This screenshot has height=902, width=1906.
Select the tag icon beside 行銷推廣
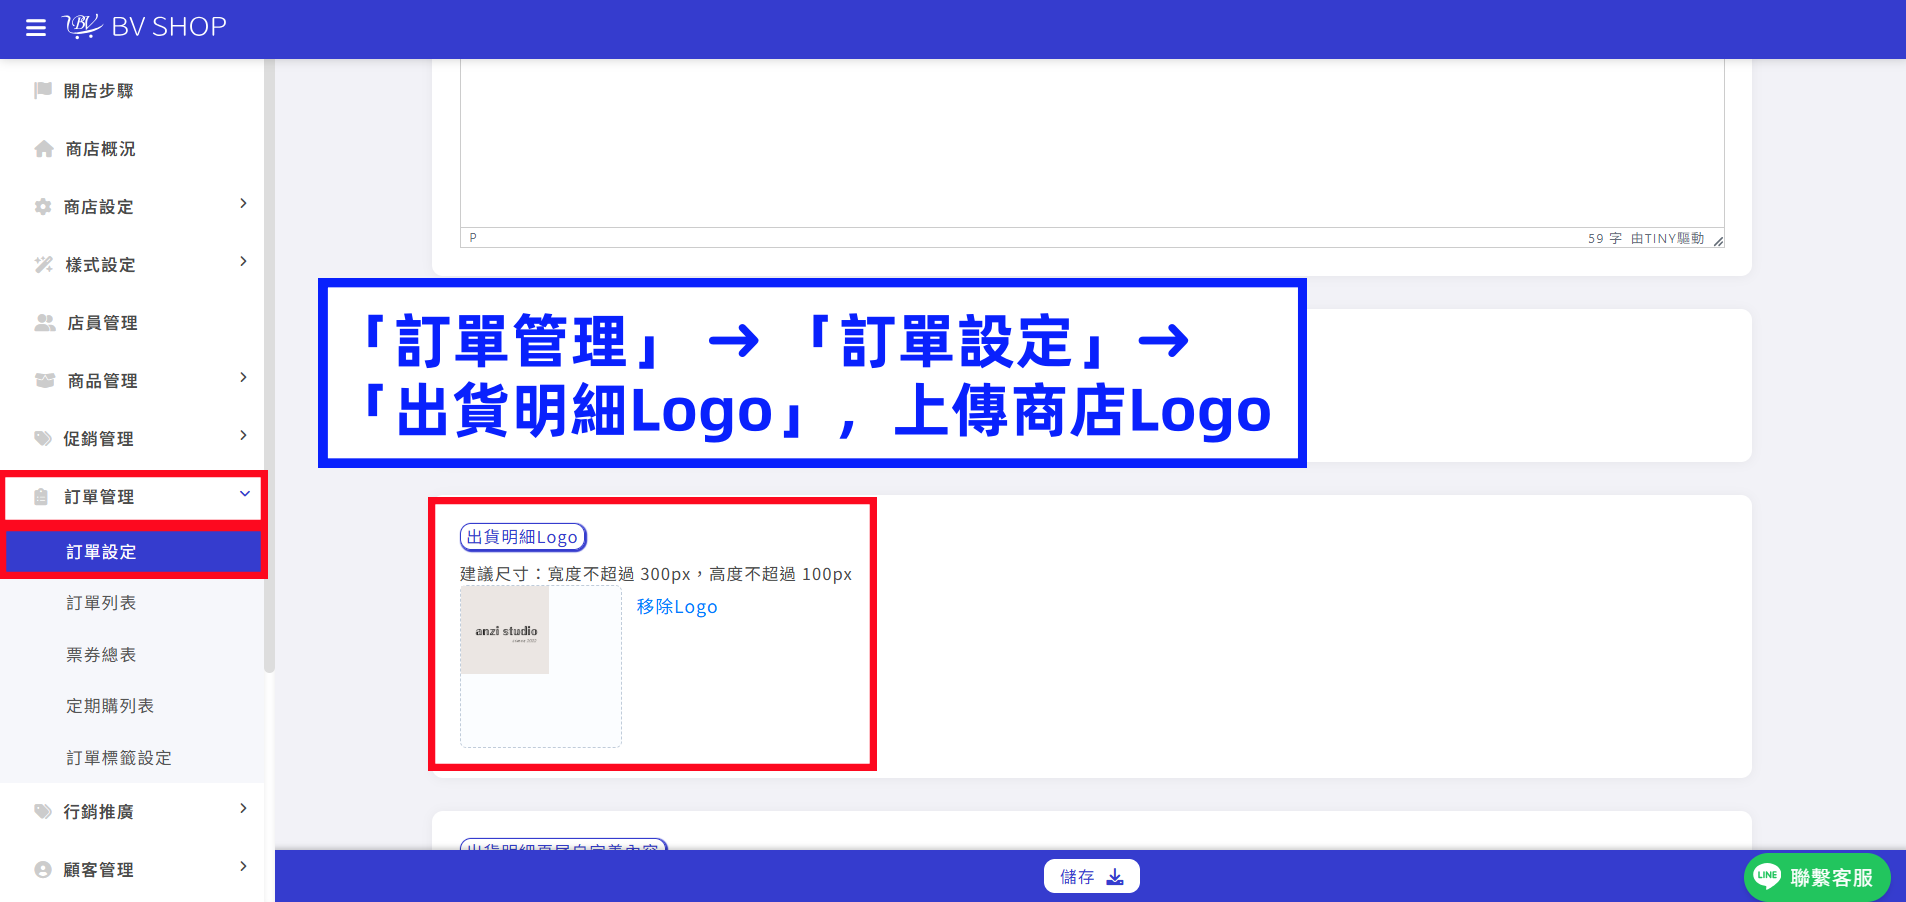point(43,812)
